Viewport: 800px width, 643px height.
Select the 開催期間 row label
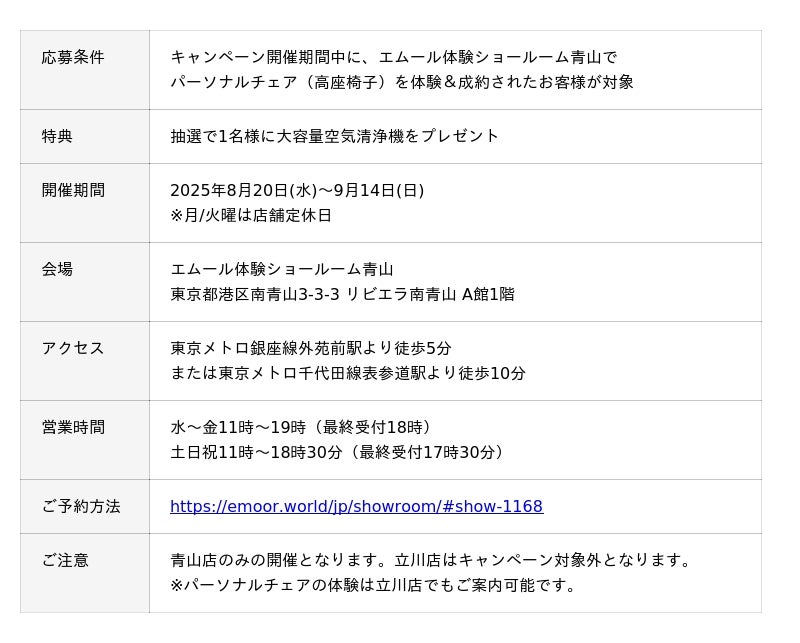coord(73,191)
